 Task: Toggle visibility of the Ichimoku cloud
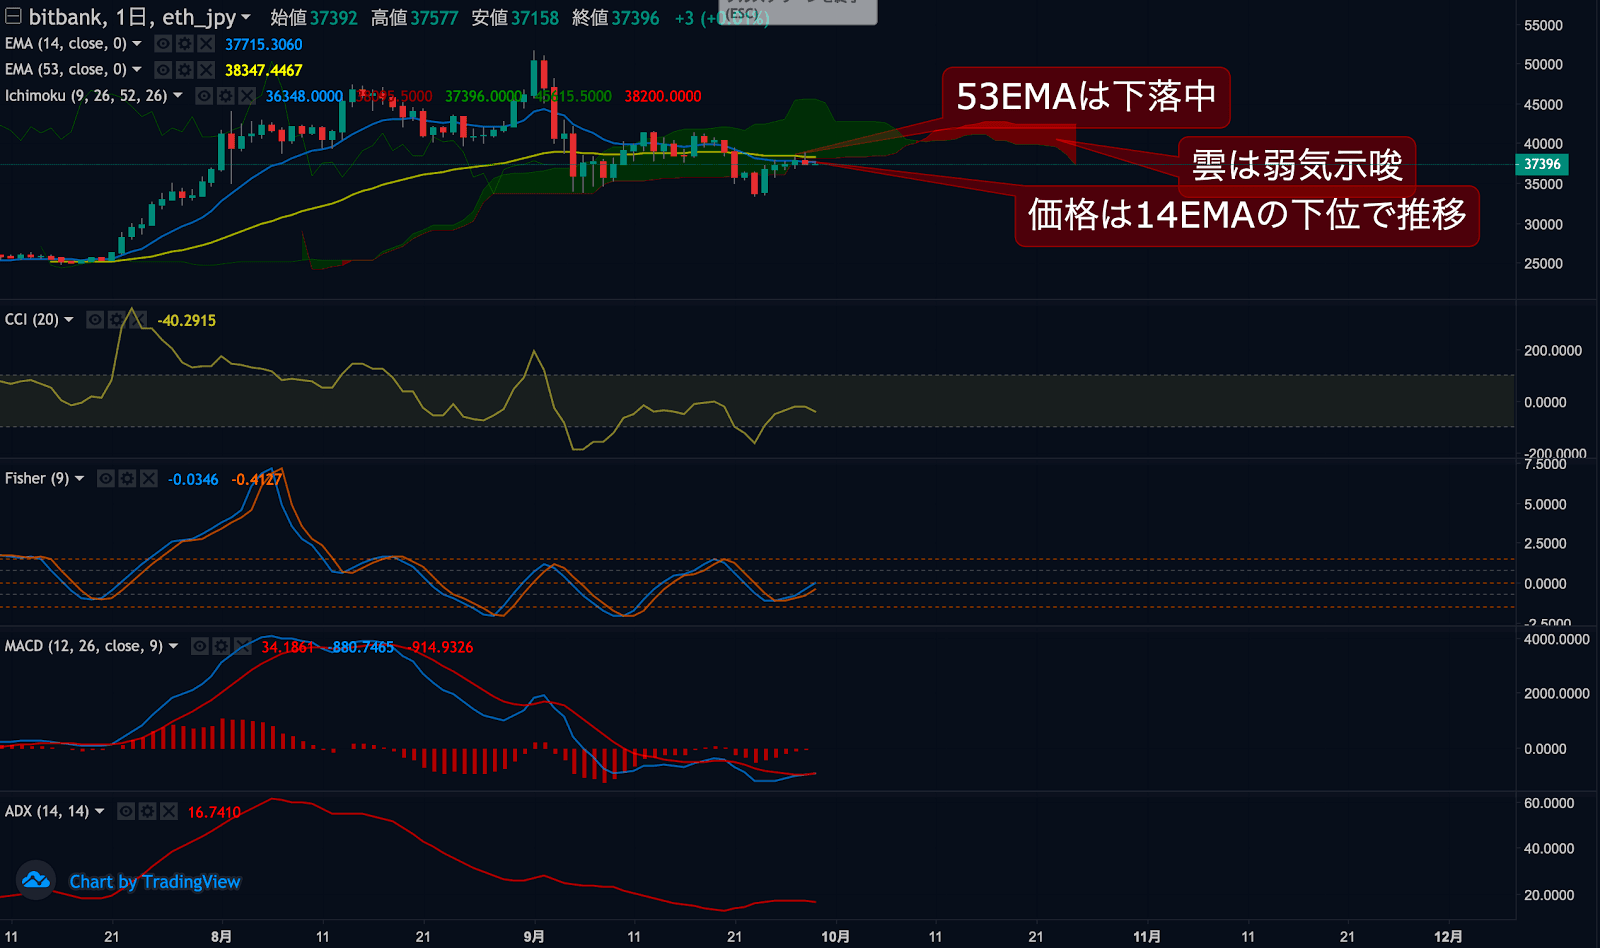pos(204,96)
